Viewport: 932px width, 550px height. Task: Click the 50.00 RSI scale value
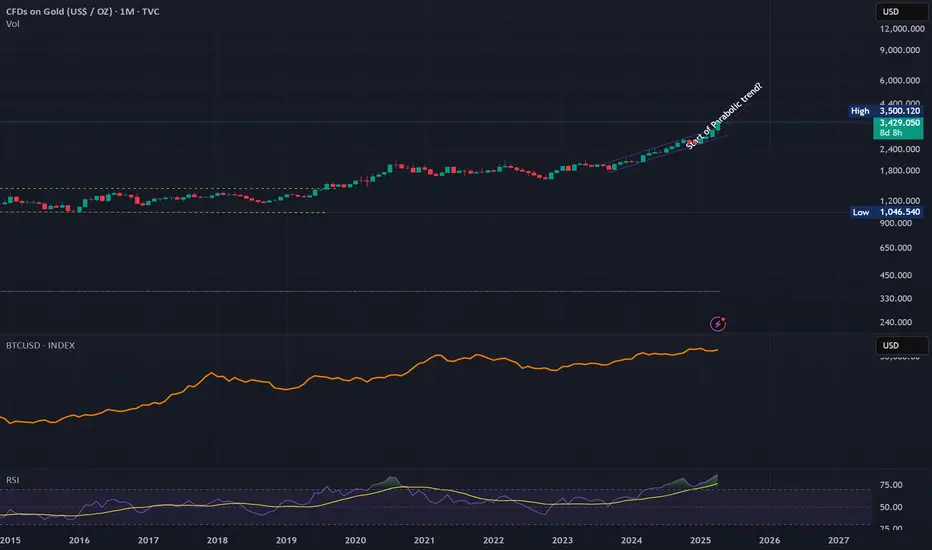point(891,507)
